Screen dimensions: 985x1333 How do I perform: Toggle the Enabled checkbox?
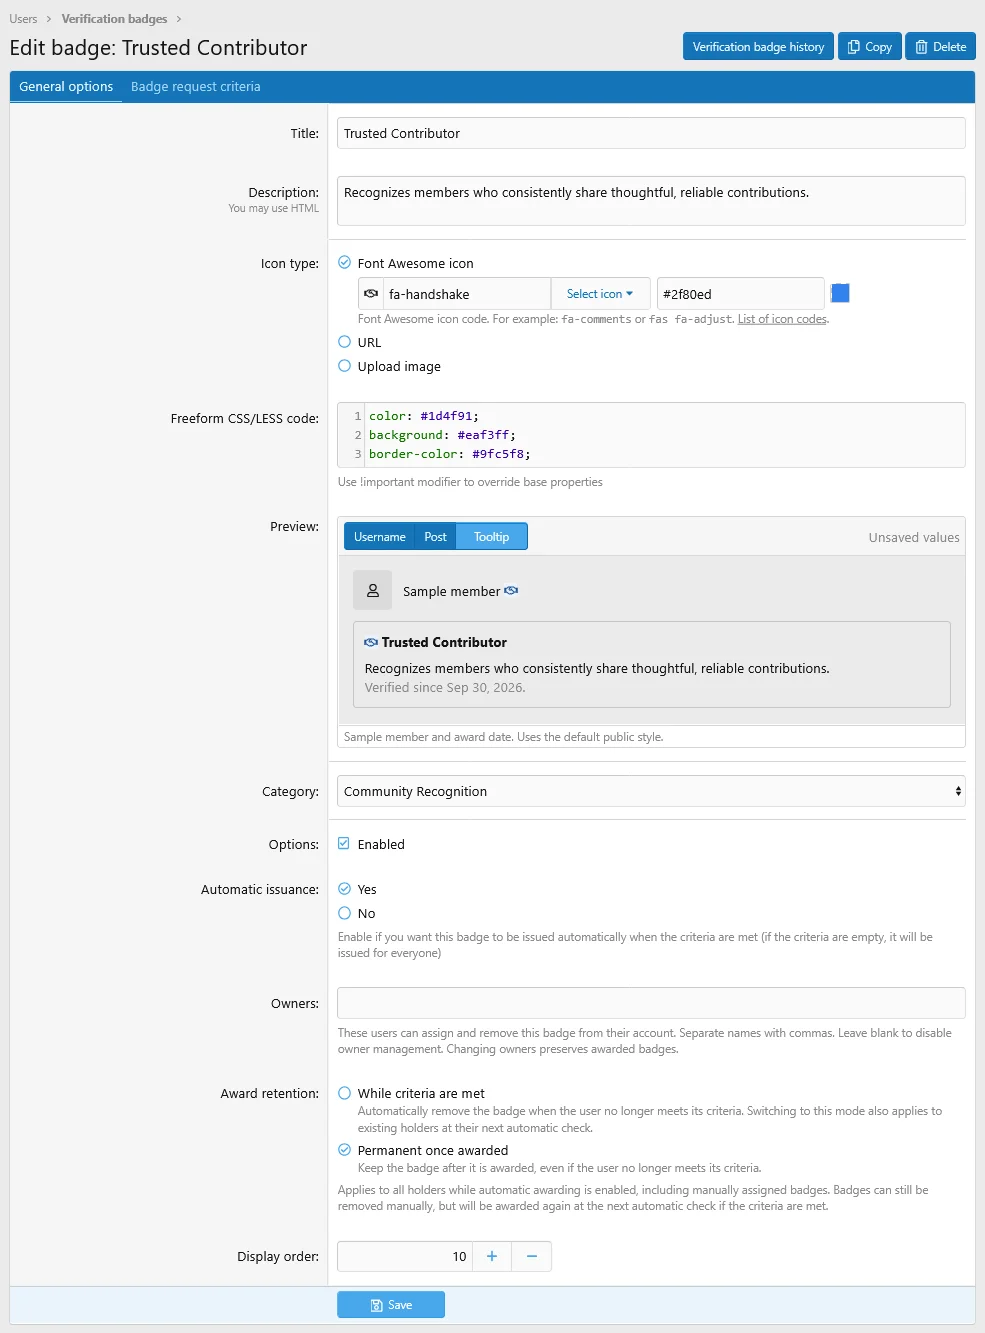344,844
